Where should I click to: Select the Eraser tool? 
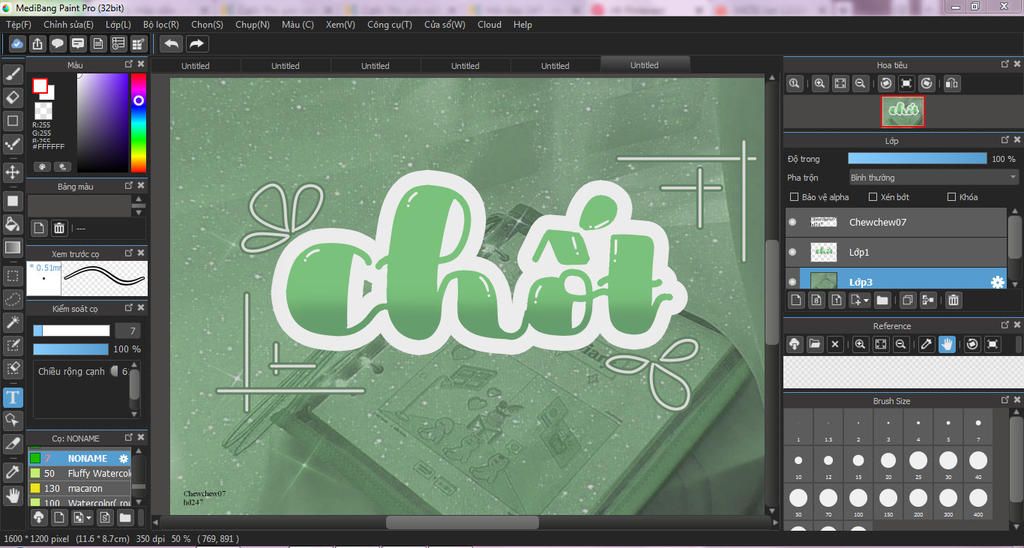tap(12, 97)
